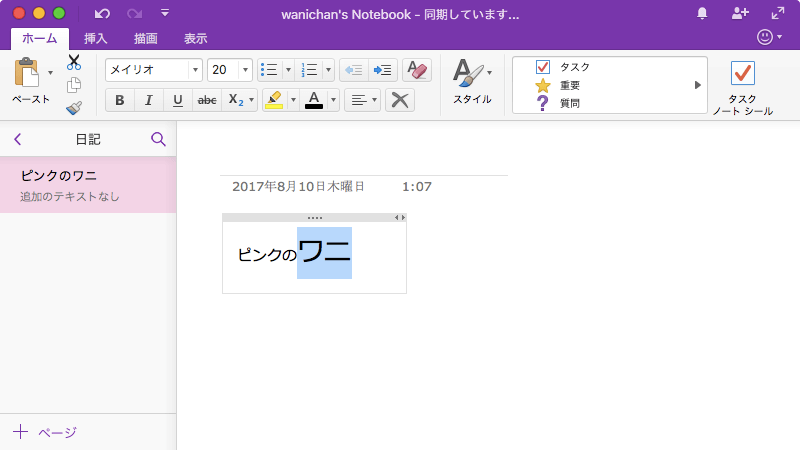Apply subscript formatting X2
The image size is (800, 450).
coord(236,100)
